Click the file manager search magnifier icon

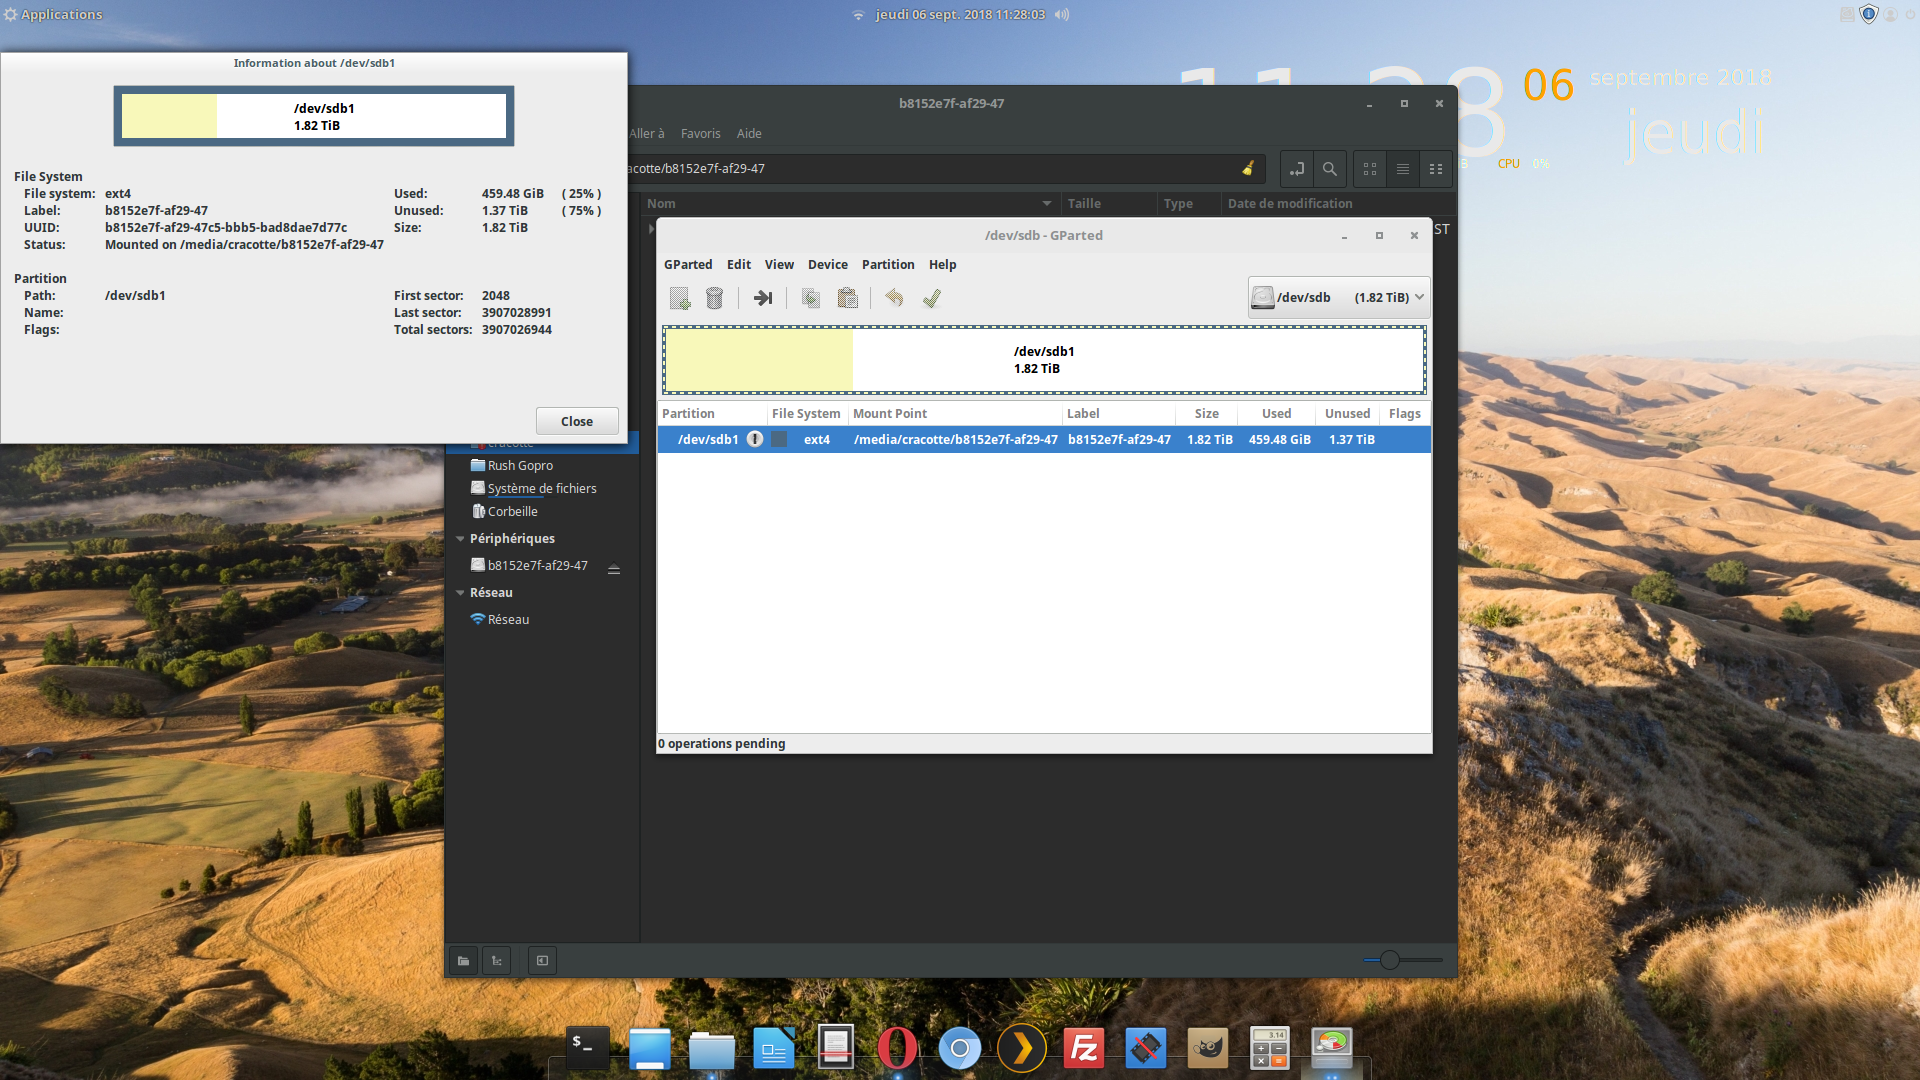[1329, 169]
